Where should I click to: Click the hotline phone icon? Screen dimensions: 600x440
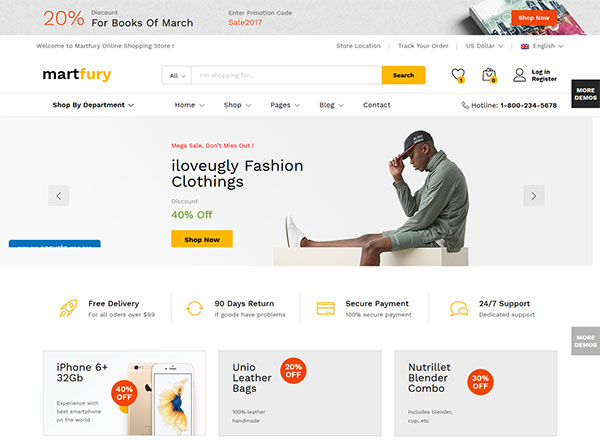click(465, 105)
